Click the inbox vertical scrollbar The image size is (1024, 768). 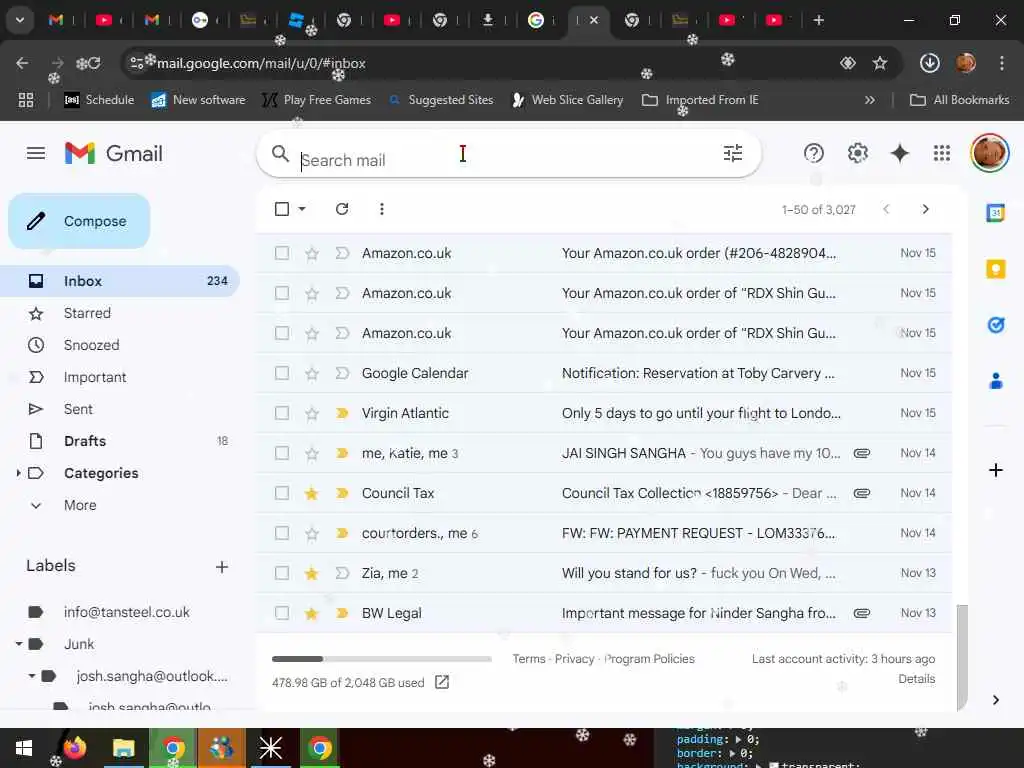(x=962, y=656)
